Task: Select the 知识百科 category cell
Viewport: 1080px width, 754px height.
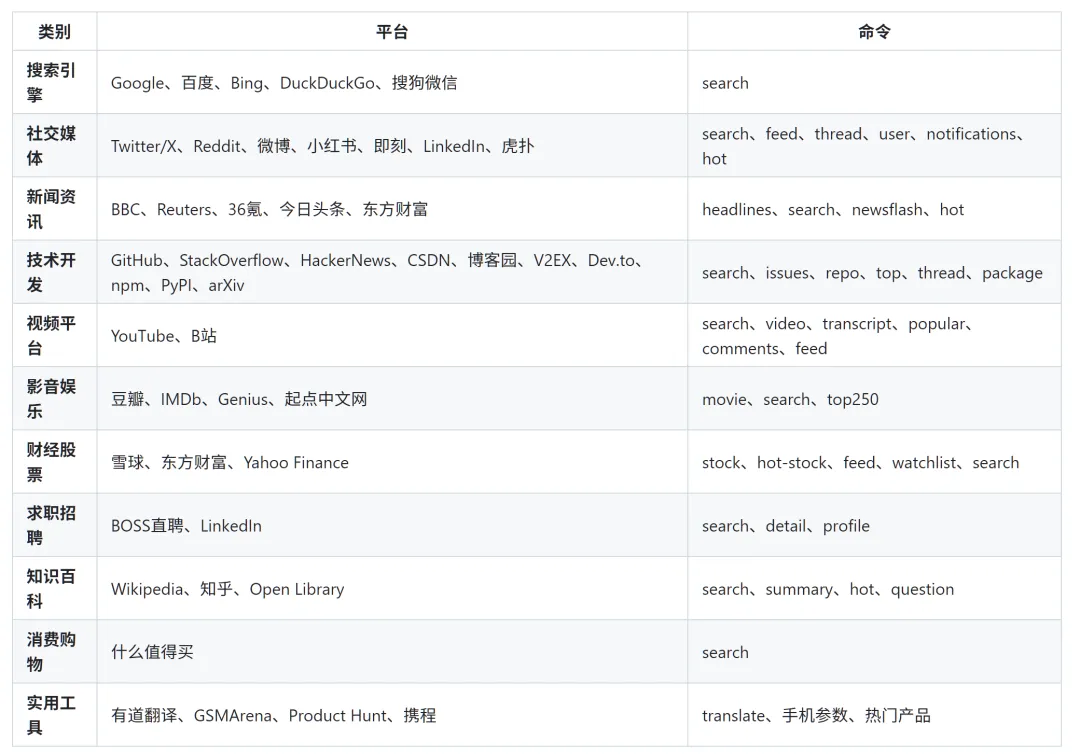Action: (54, 589)
